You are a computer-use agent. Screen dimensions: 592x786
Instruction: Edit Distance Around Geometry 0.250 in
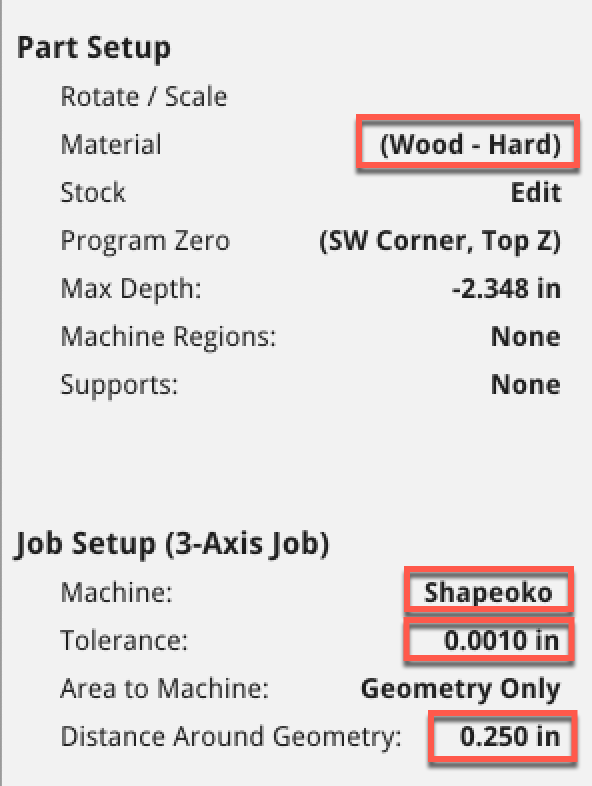(x=510, y=736)
